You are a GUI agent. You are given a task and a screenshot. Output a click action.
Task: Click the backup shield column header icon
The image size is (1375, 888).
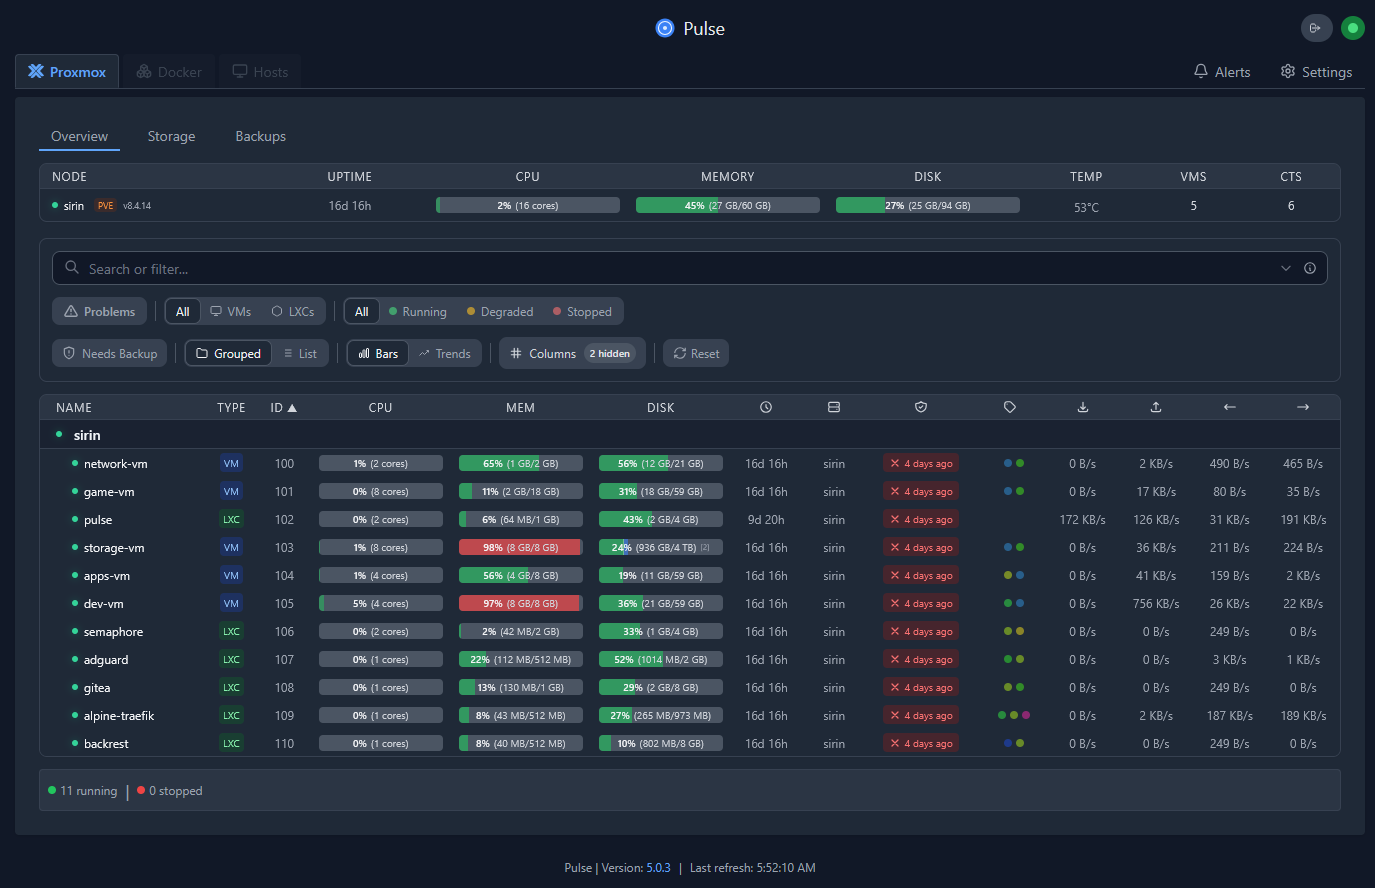[921, 407]
